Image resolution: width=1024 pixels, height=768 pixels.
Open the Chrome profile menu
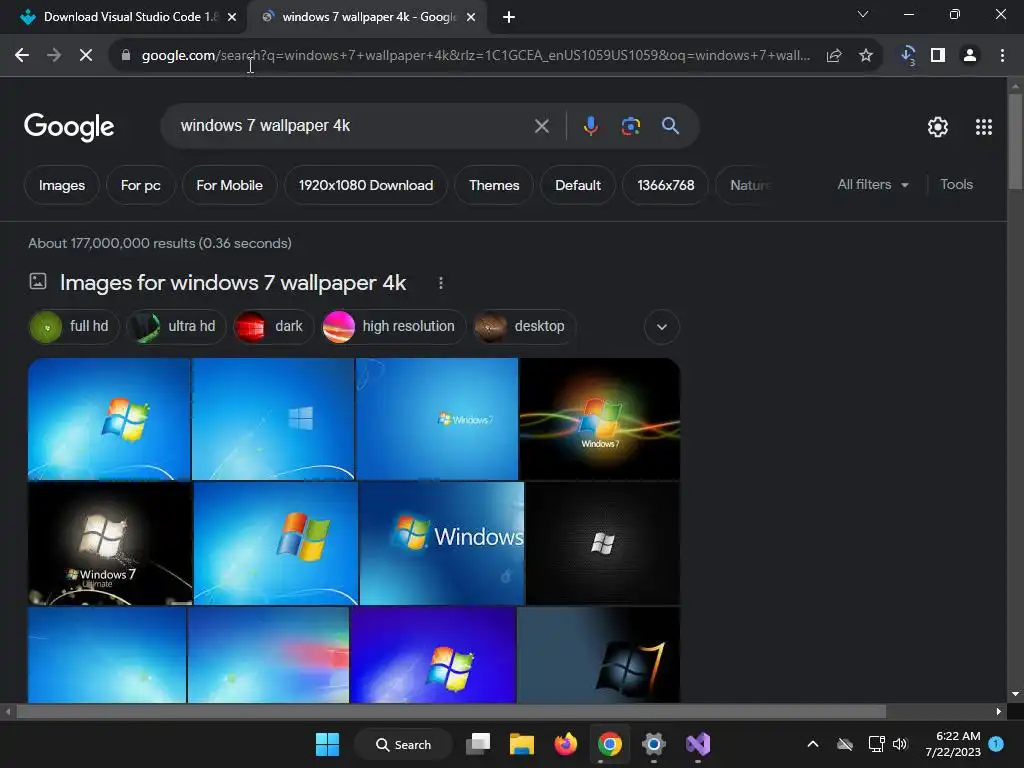970,56
